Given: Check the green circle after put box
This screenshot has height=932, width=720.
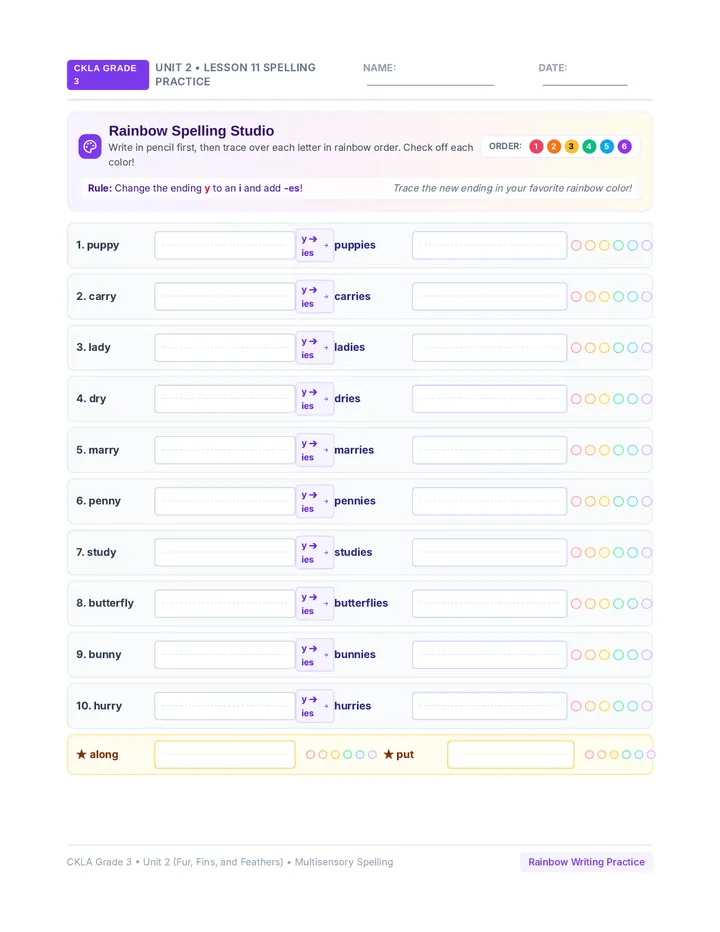Looking at the screenshot, I should point(626,754).
